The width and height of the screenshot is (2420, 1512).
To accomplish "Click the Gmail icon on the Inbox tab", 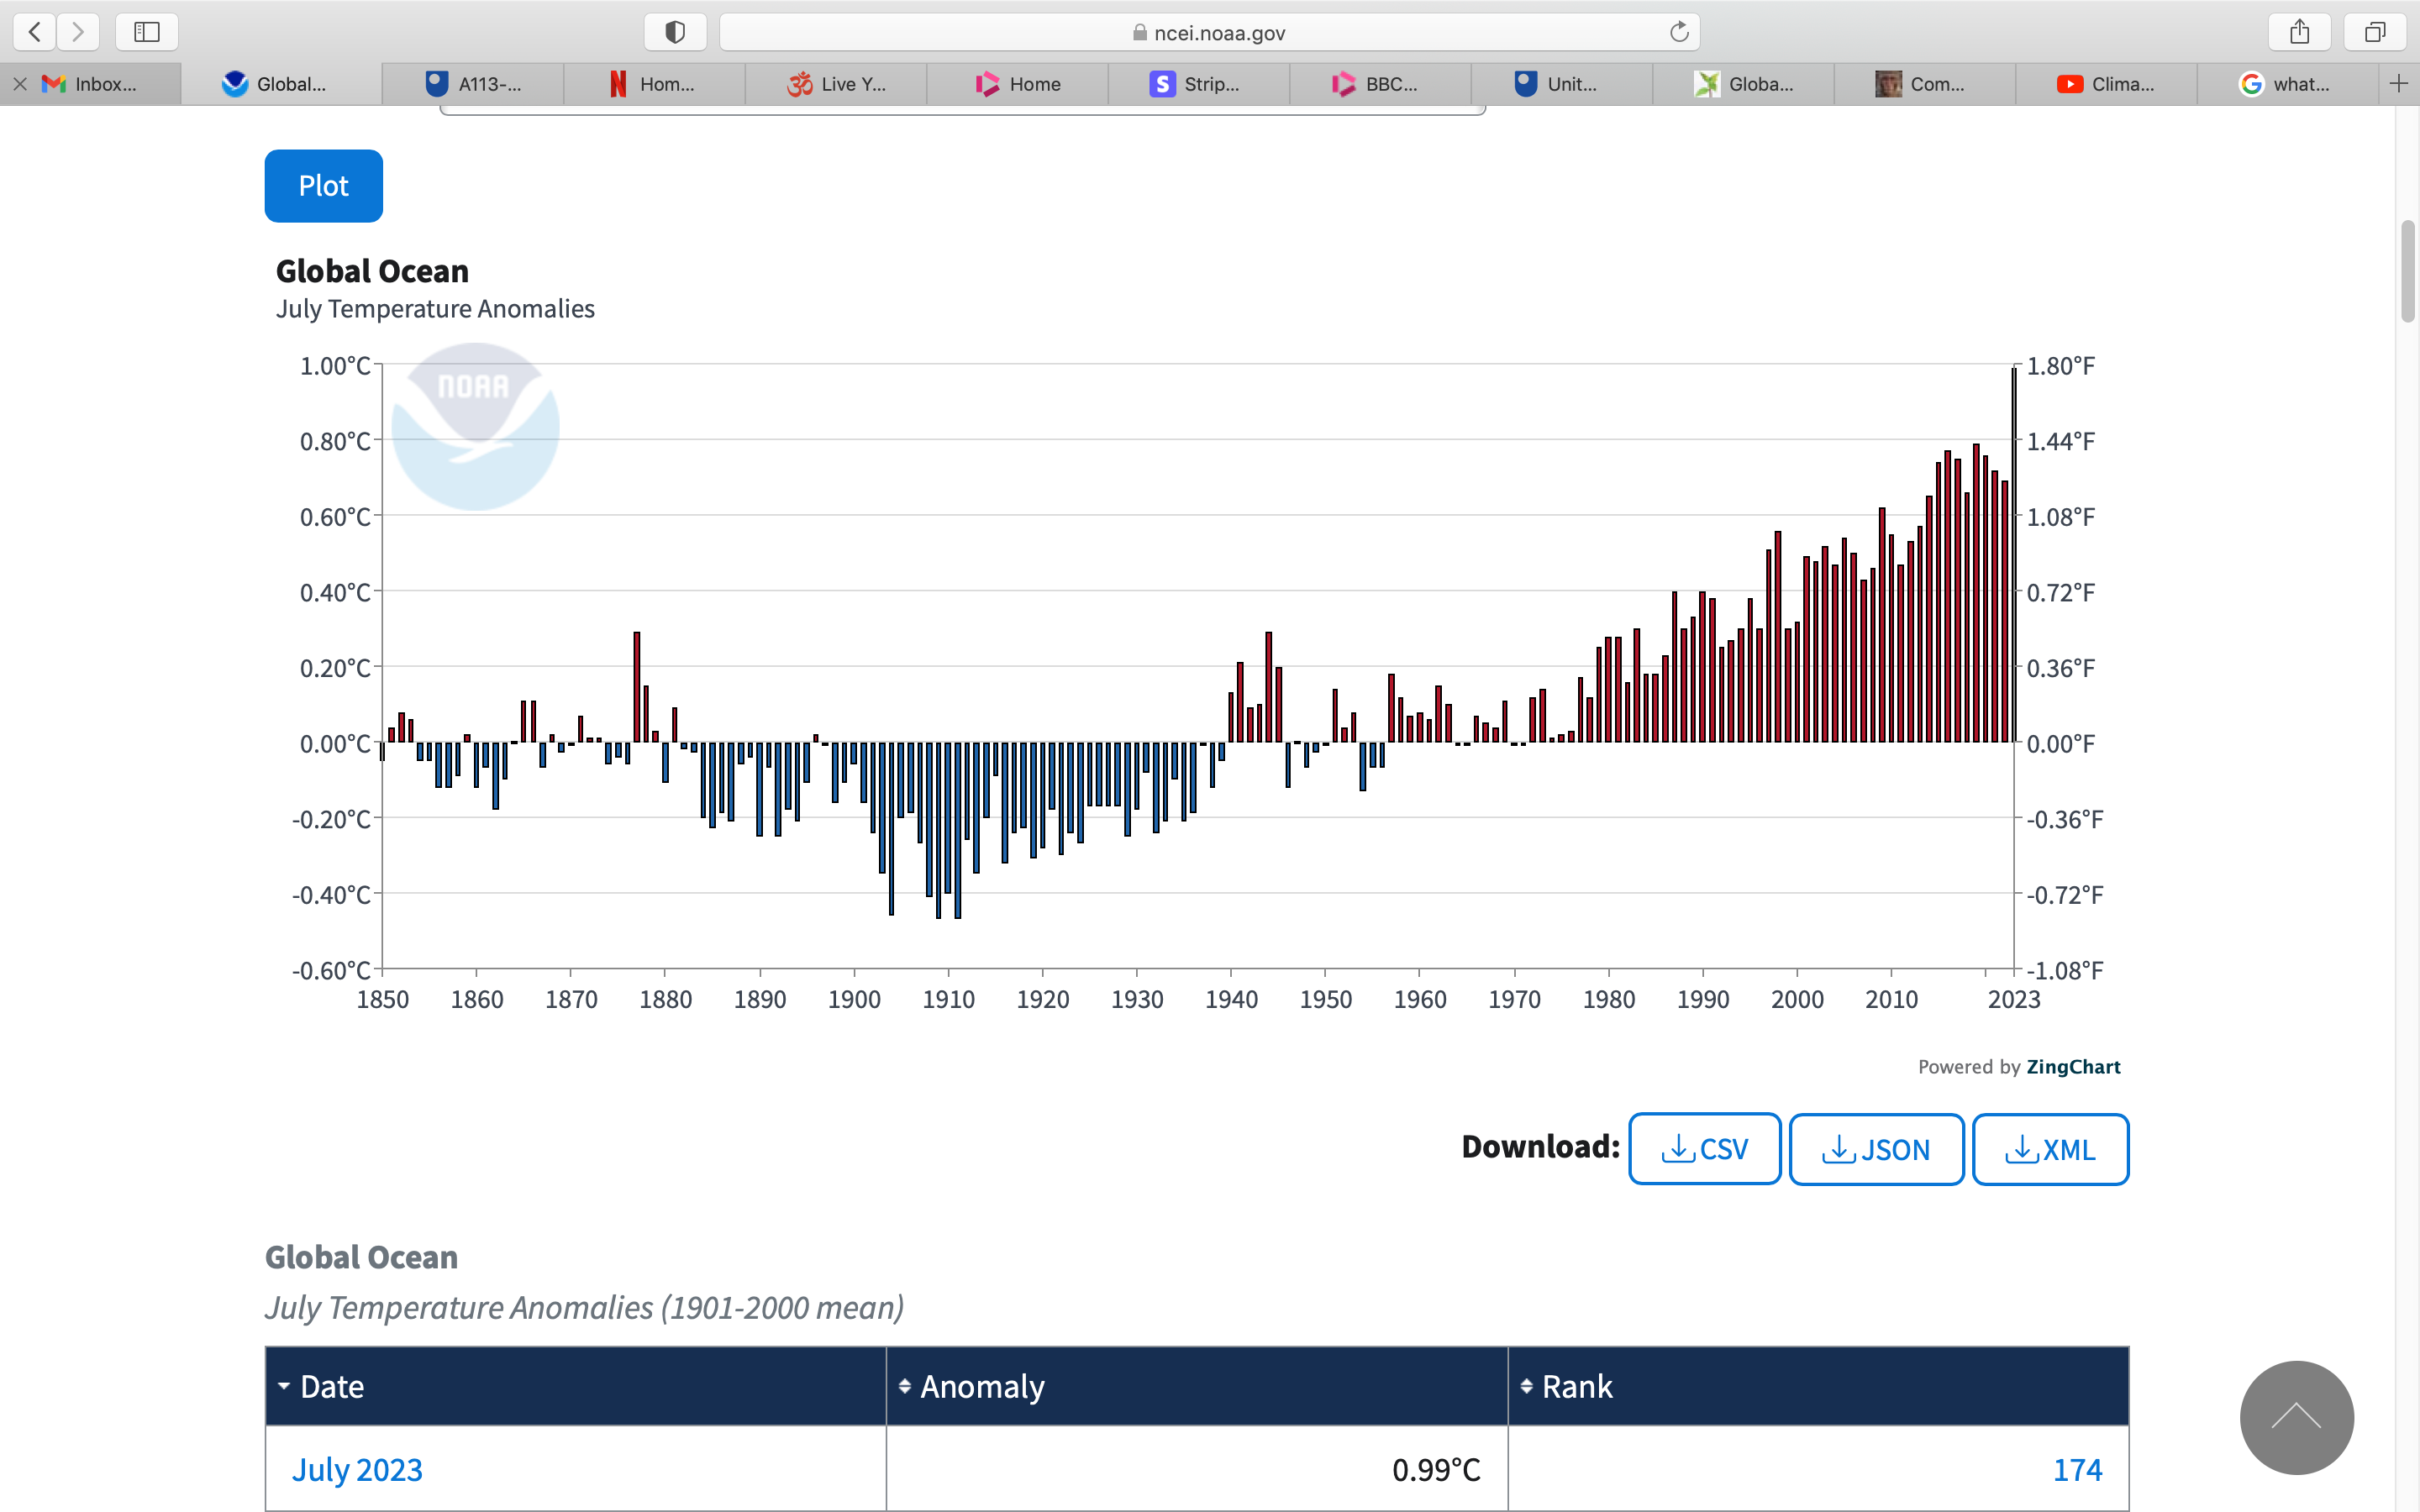I will 54,84.
